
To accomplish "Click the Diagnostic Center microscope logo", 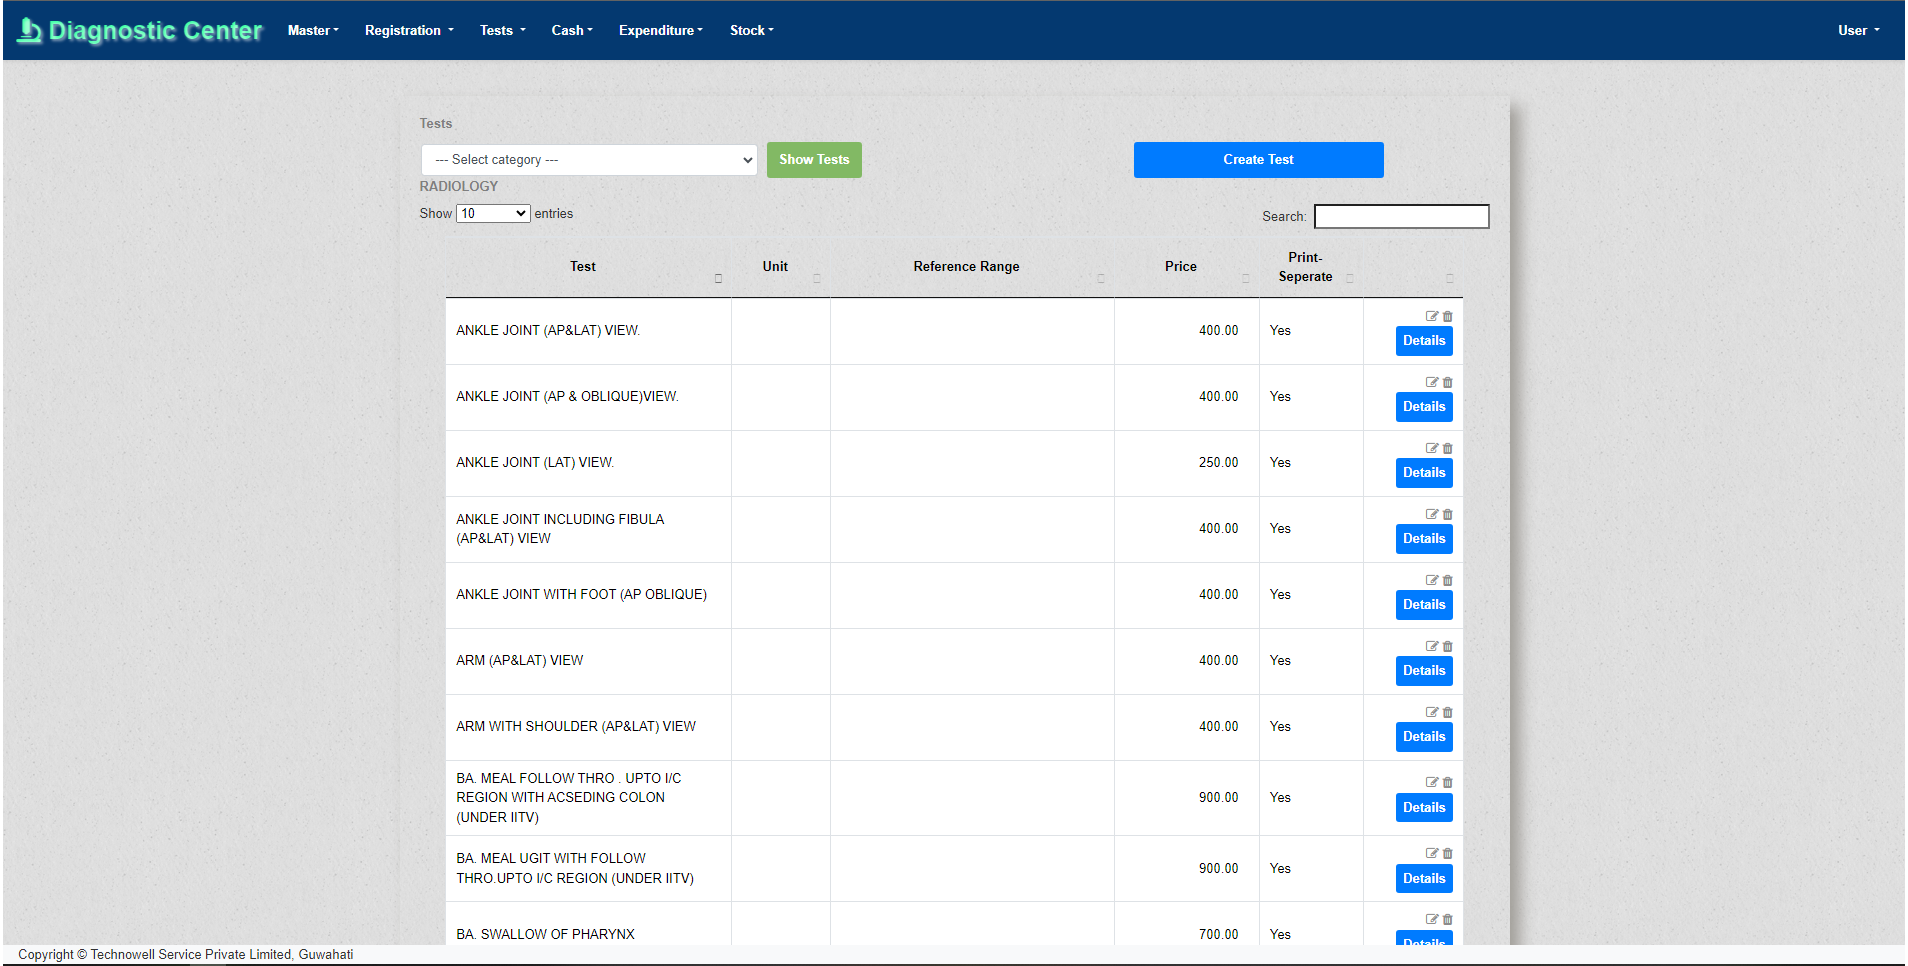I will [30, 30].
